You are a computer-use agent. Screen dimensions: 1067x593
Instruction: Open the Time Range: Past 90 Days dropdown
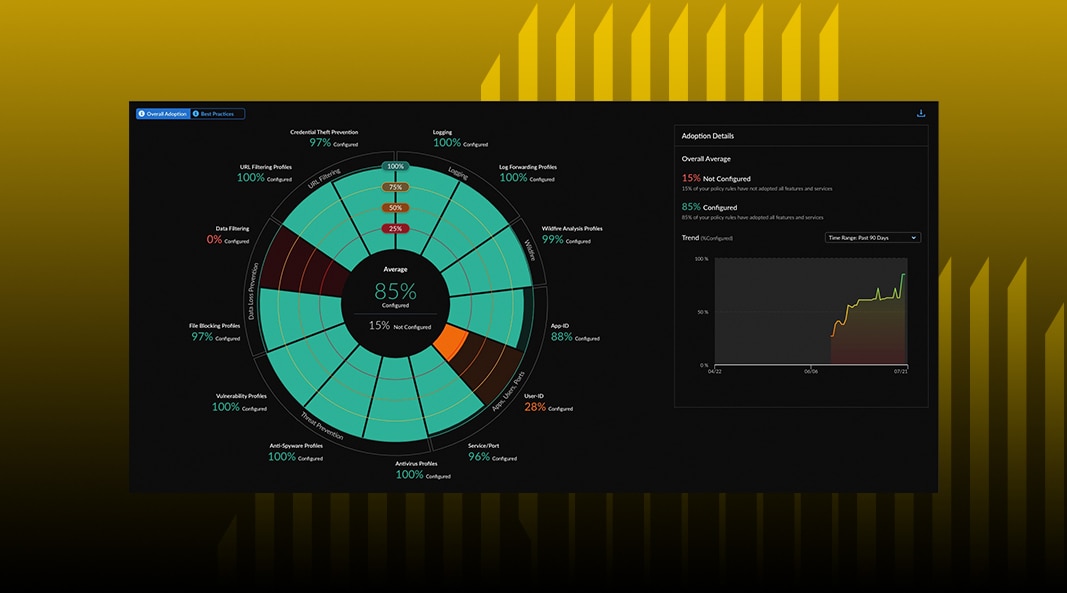[x=872, y=238]
